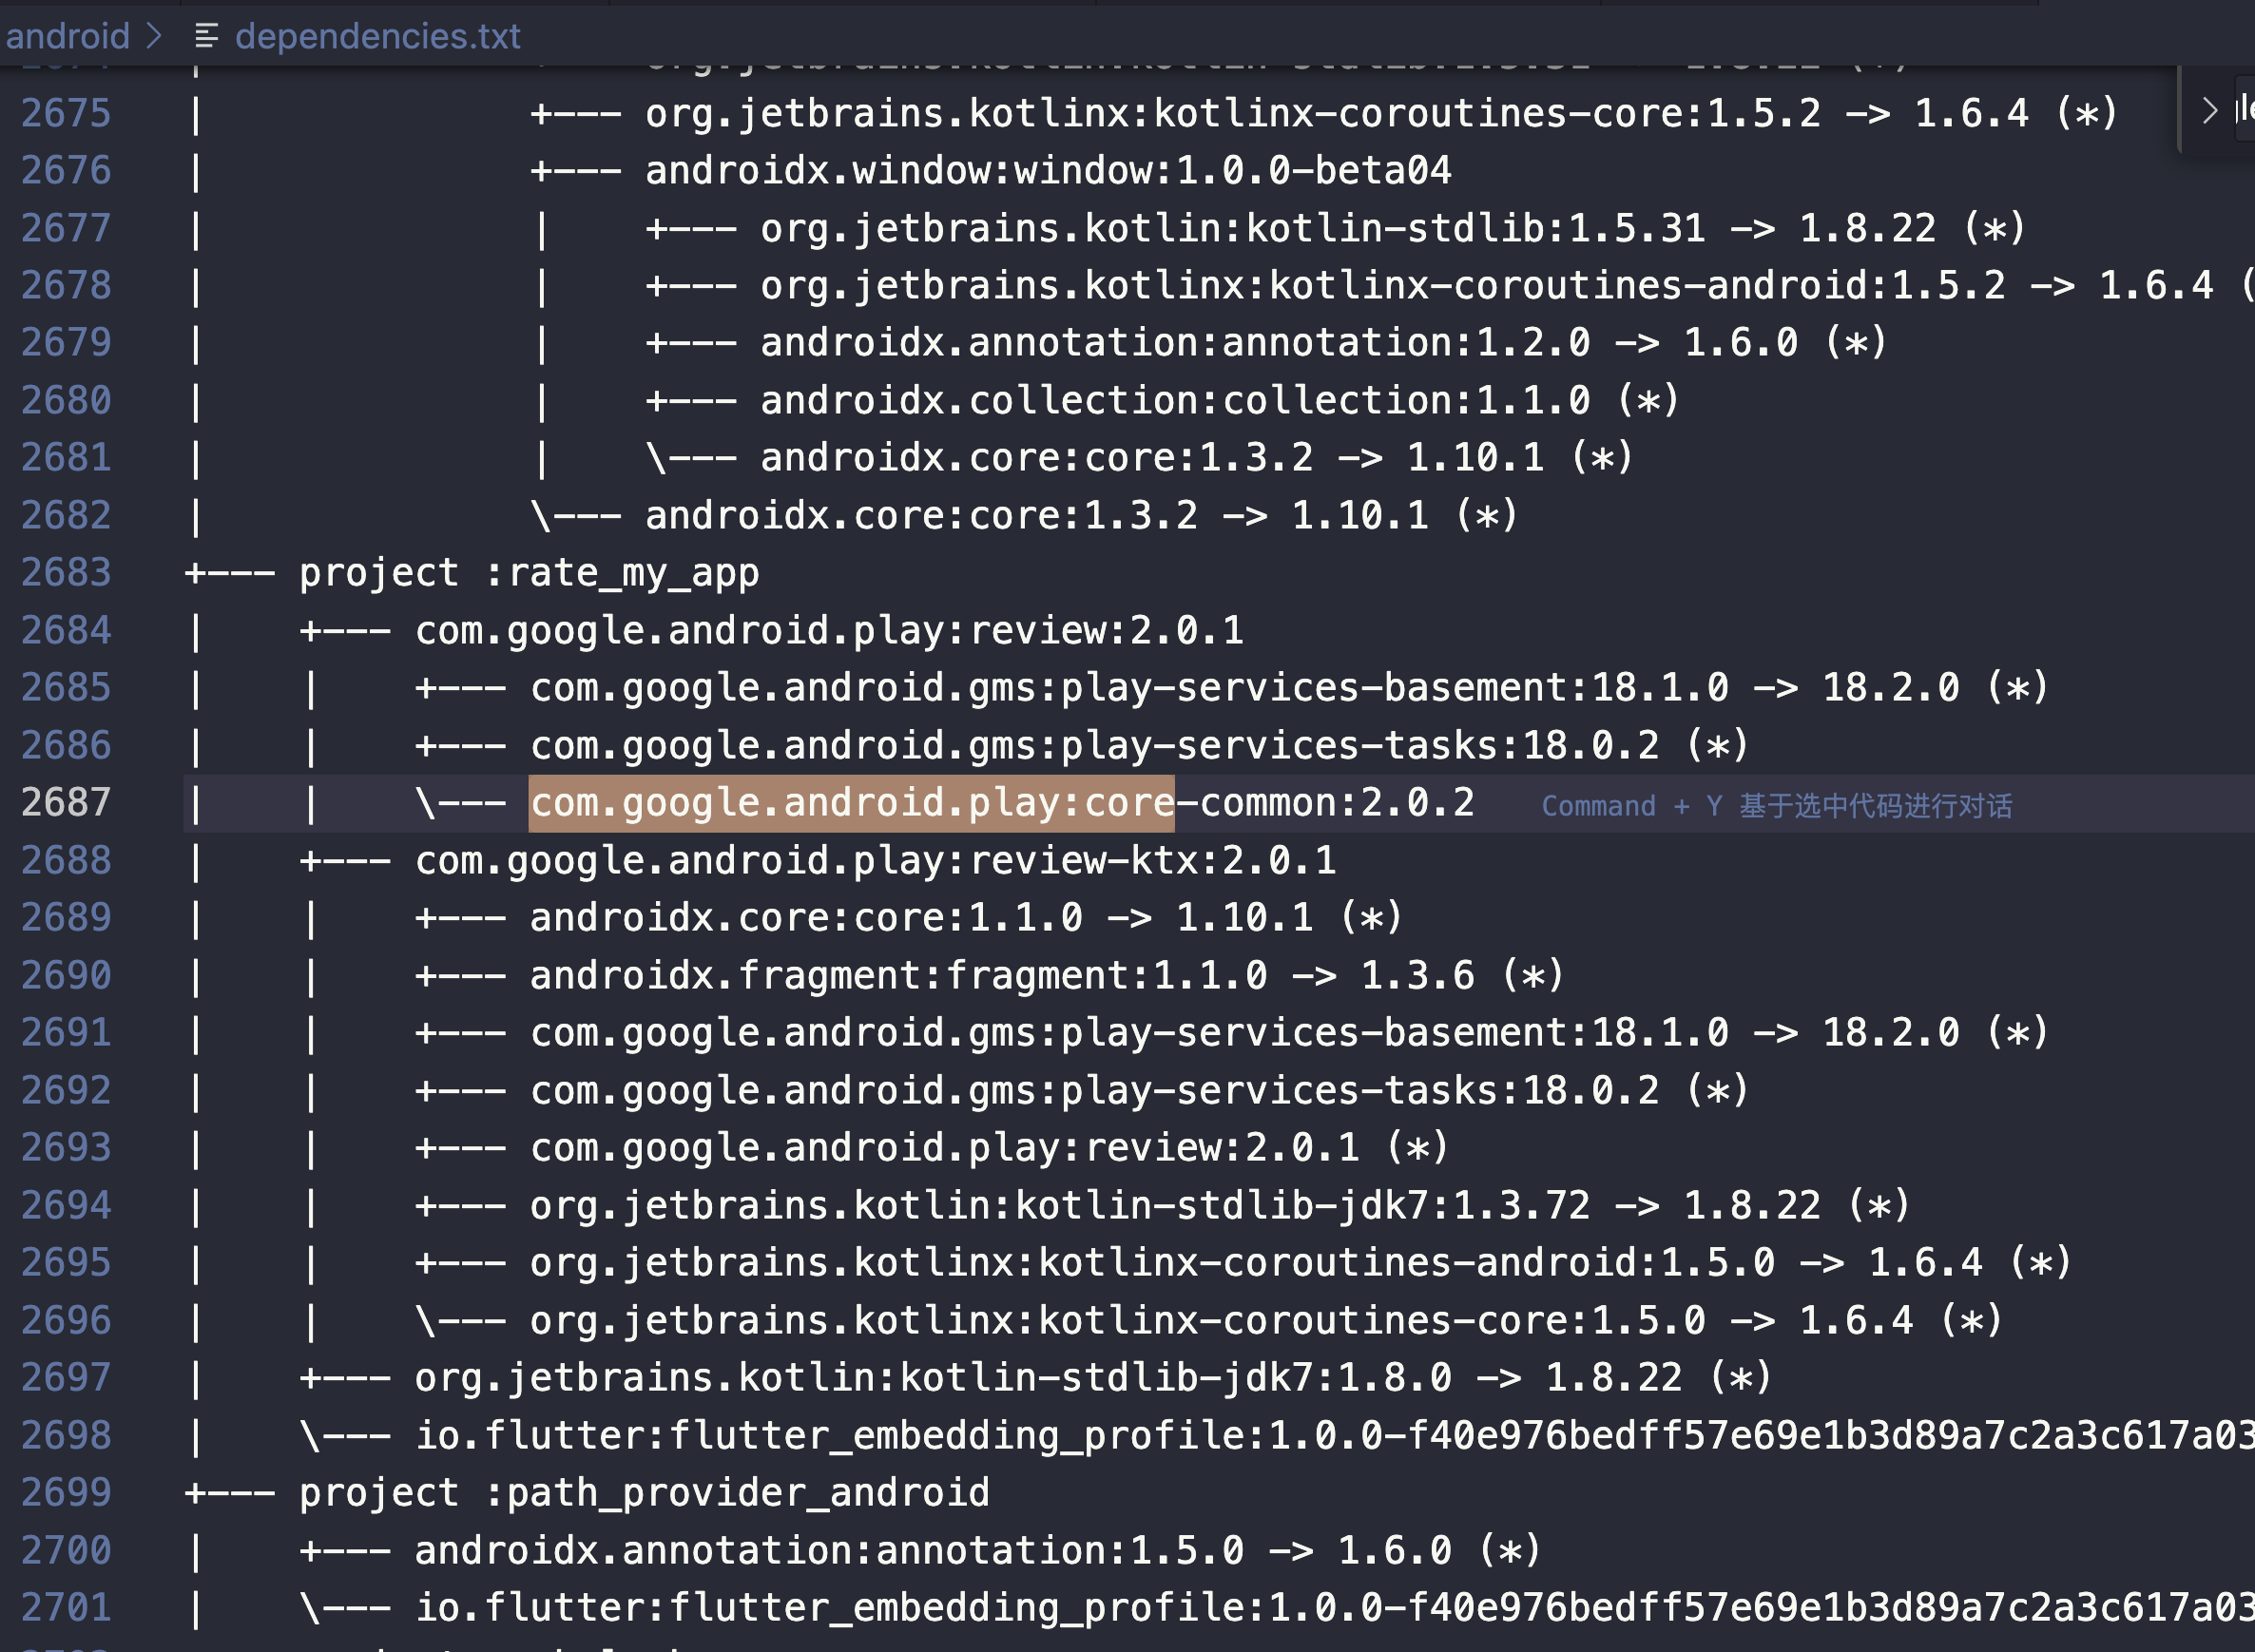Open the android breadcrumb folder
The image size is (2255, 1652).
tap(68, 36)
